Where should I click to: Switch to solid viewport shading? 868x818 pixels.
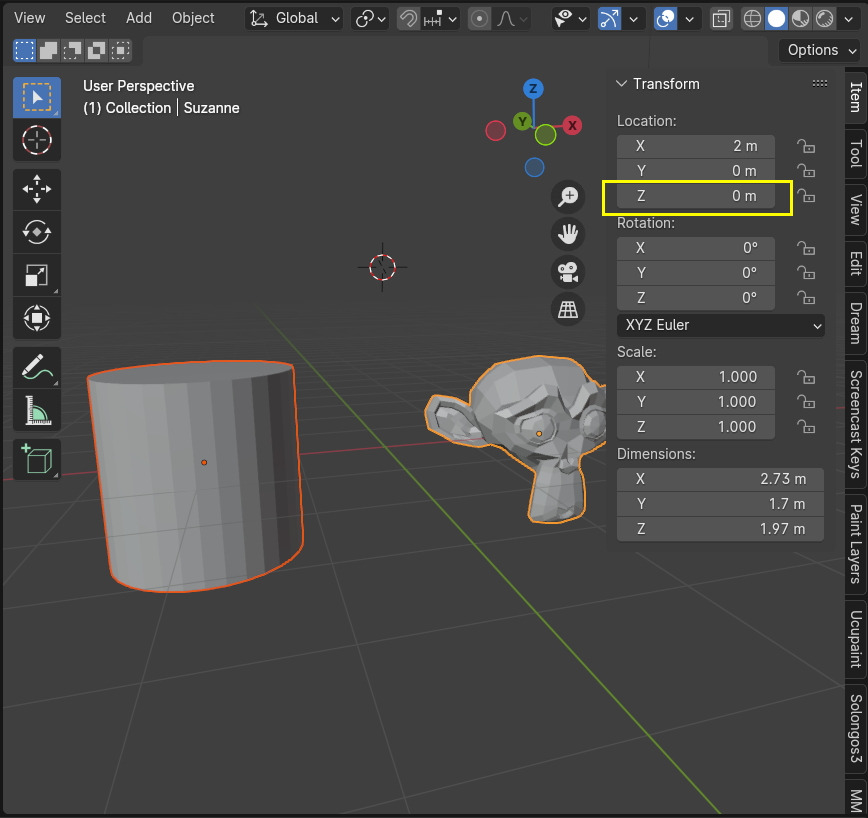click(x=776, y=19)
